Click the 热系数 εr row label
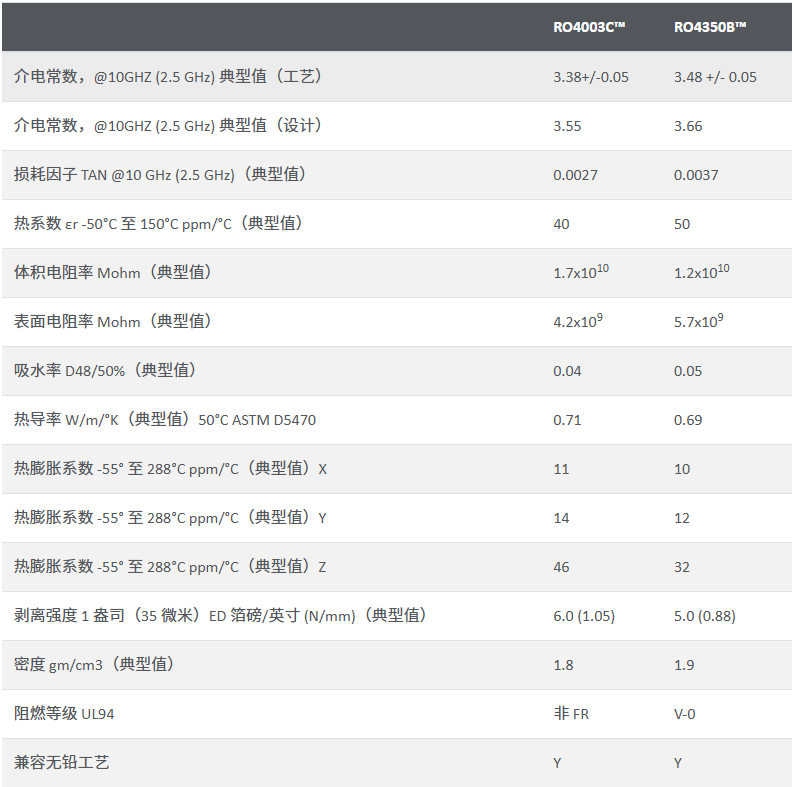This screenshot has height=787, width=795. (x=158, y=224)
